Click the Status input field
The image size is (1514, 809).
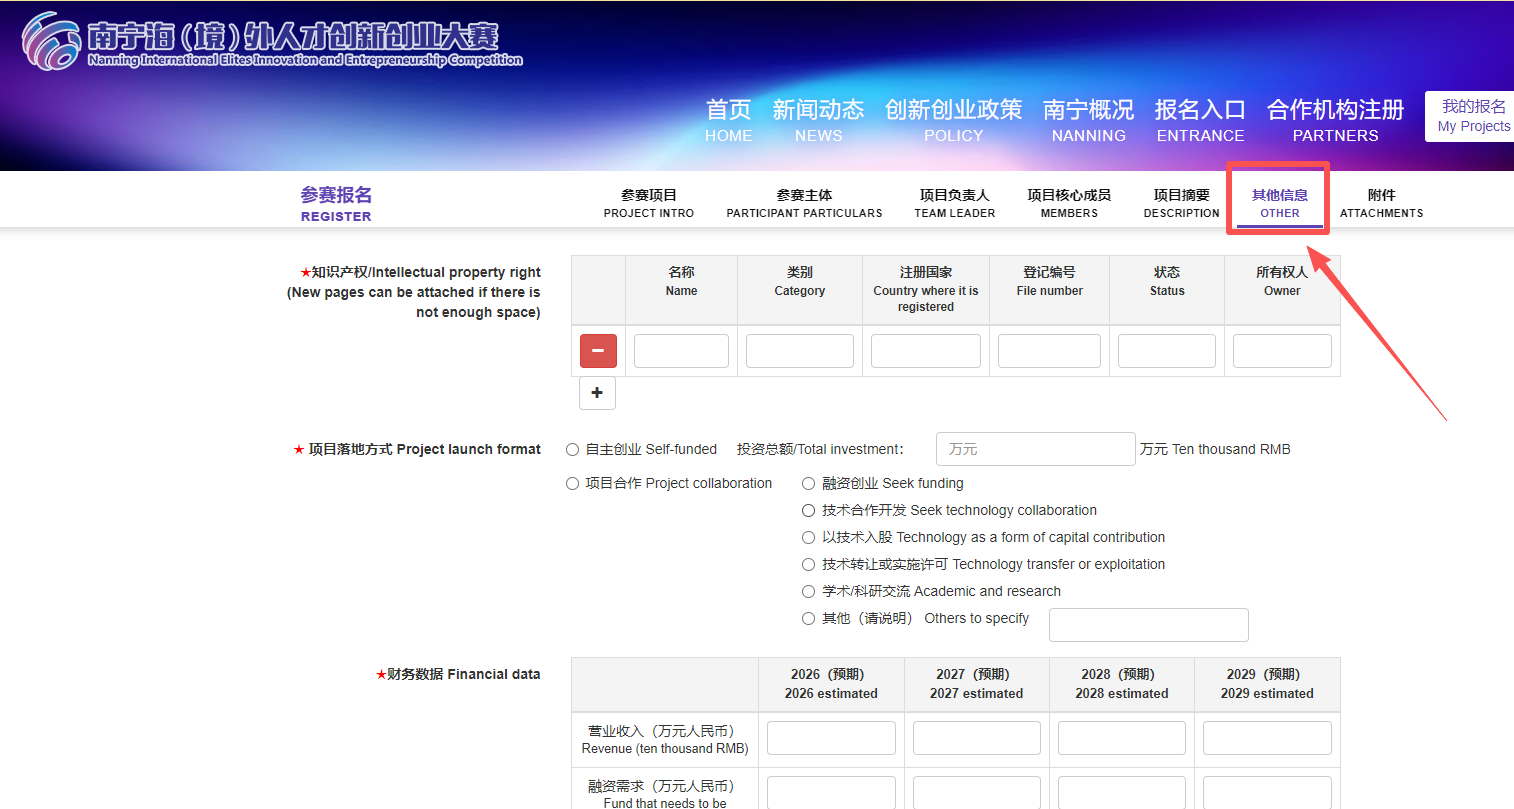[x=1167, y=351]
